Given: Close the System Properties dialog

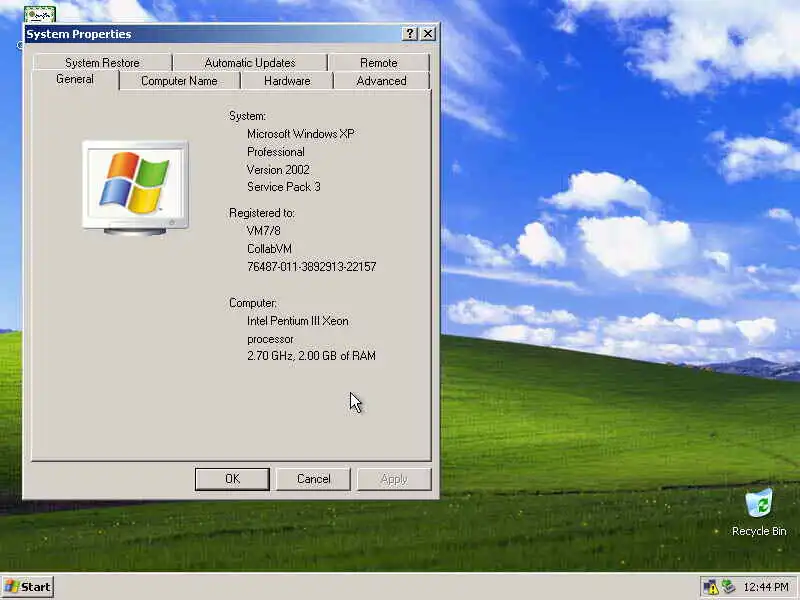Looking at the screenshot, I should tap(428, 34).
